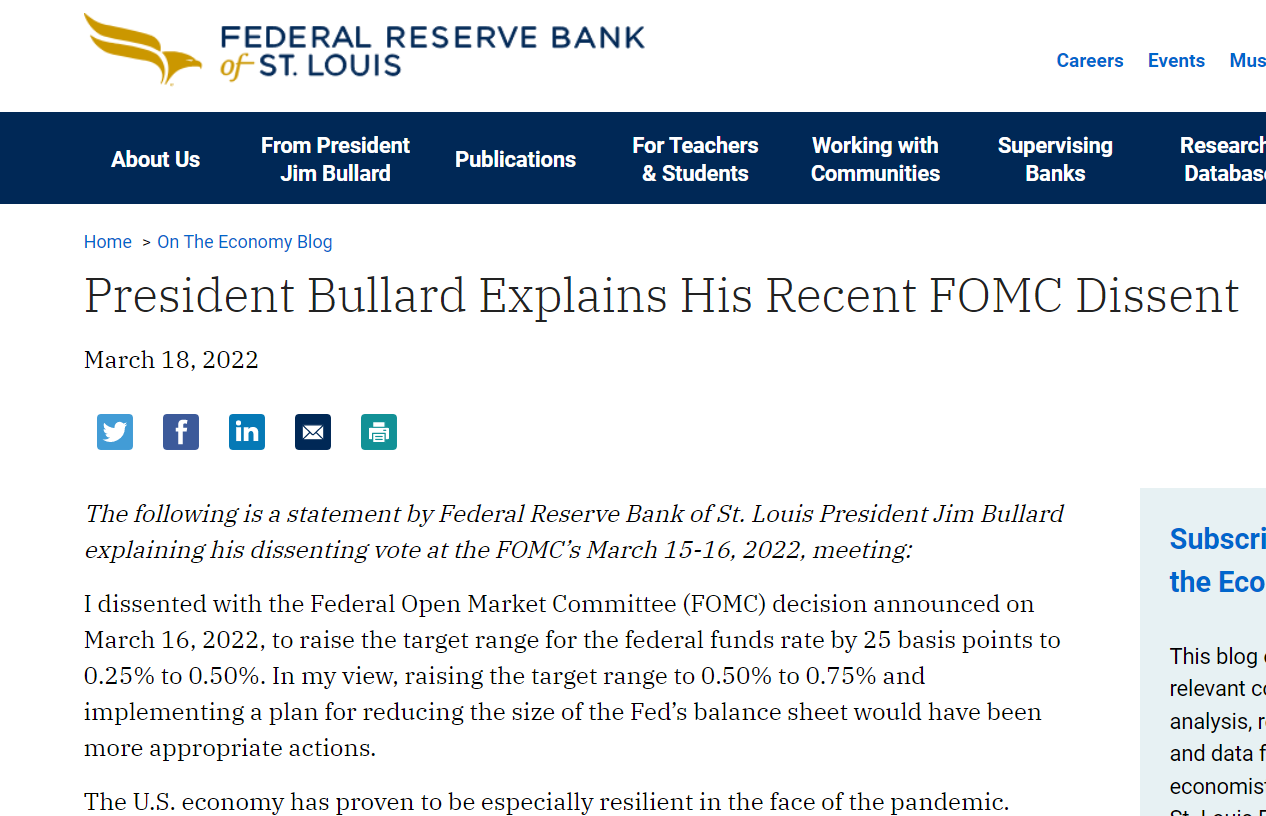Click the article title heading
Image resolution: width=1266 pixels, height=816 pixels.
point(661,296)
